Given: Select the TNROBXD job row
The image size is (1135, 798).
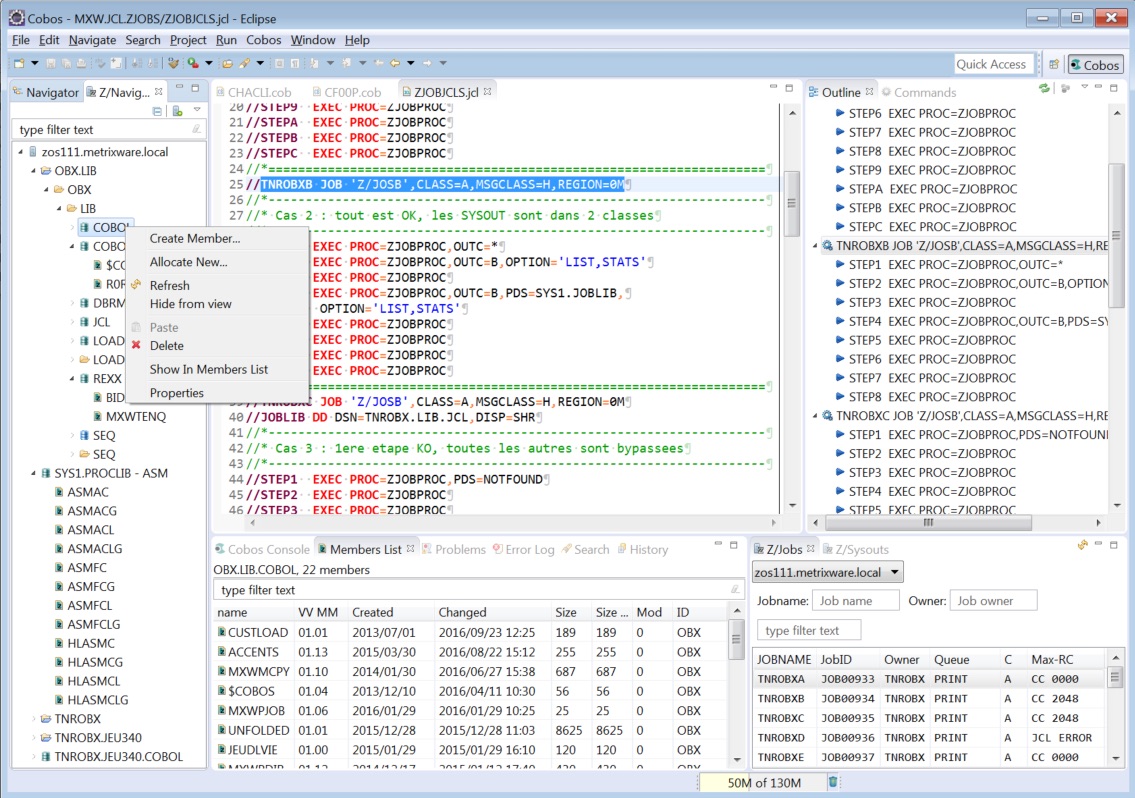Looking at the screenshot, I should (930, 738).
